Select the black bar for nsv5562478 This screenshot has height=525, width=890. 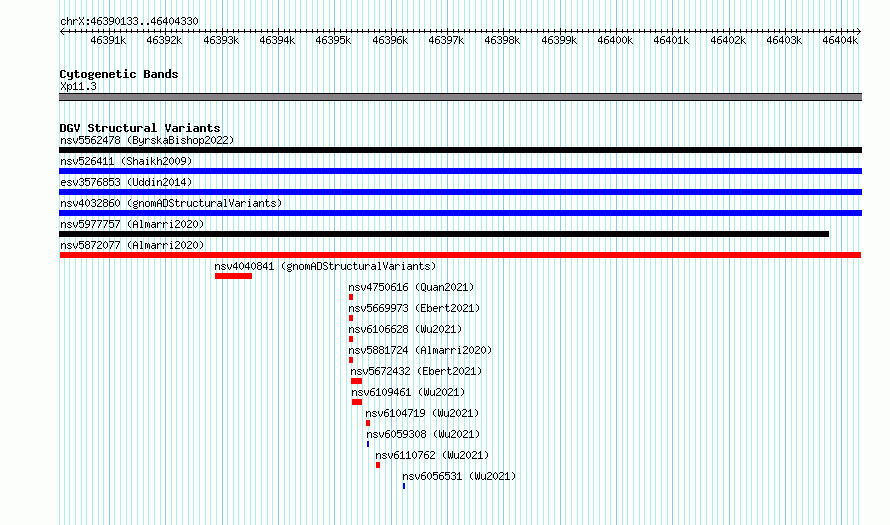(x=460, y=150)
